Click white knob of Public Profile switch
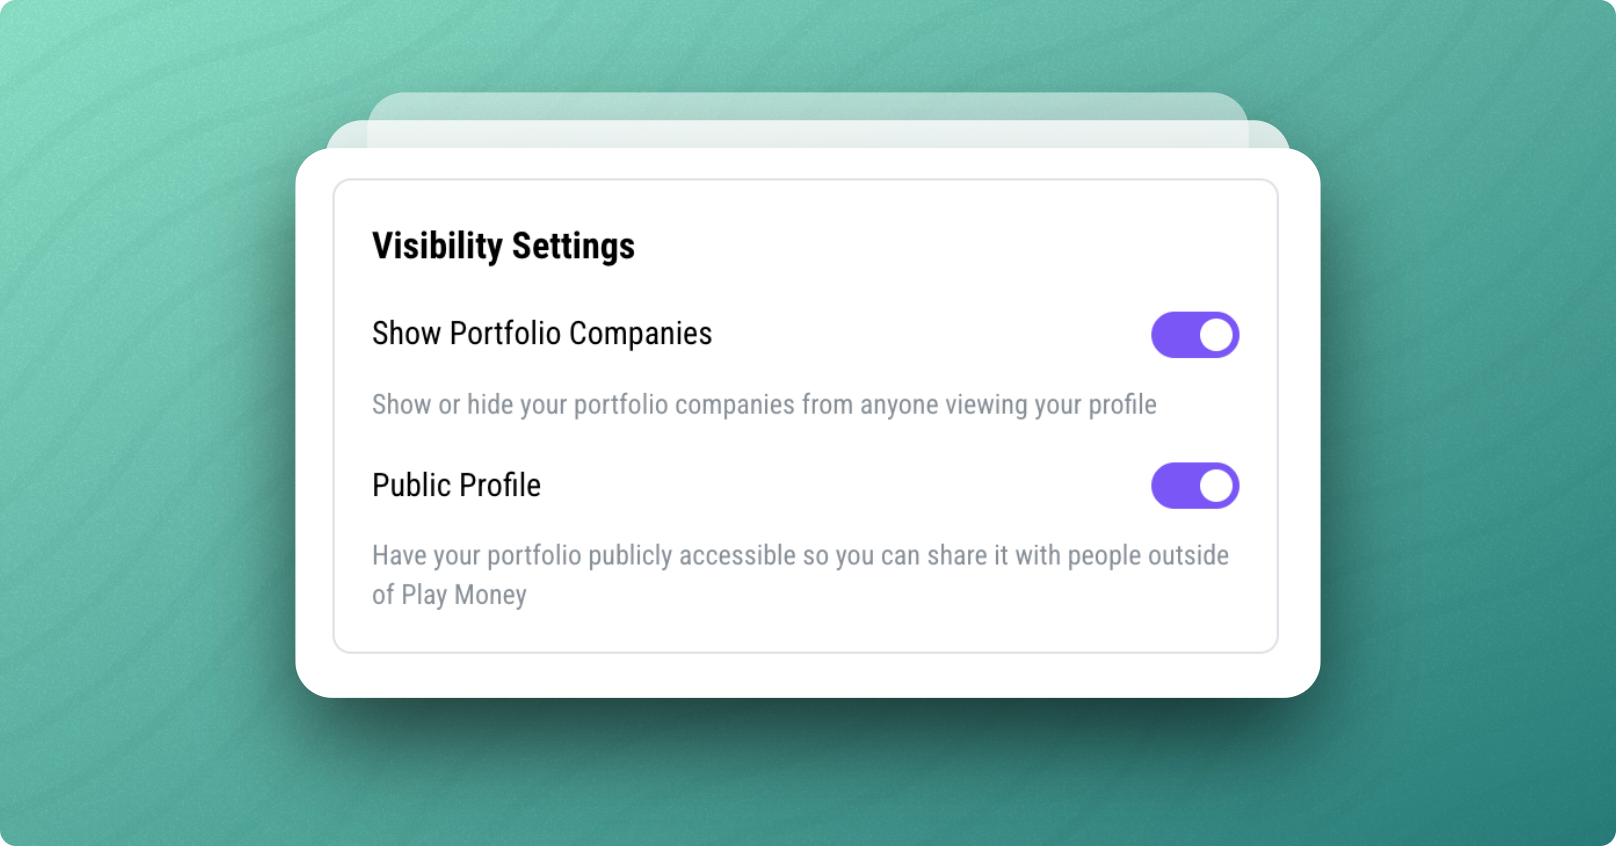1616x846 pixels. click(x=1216, y=486)
